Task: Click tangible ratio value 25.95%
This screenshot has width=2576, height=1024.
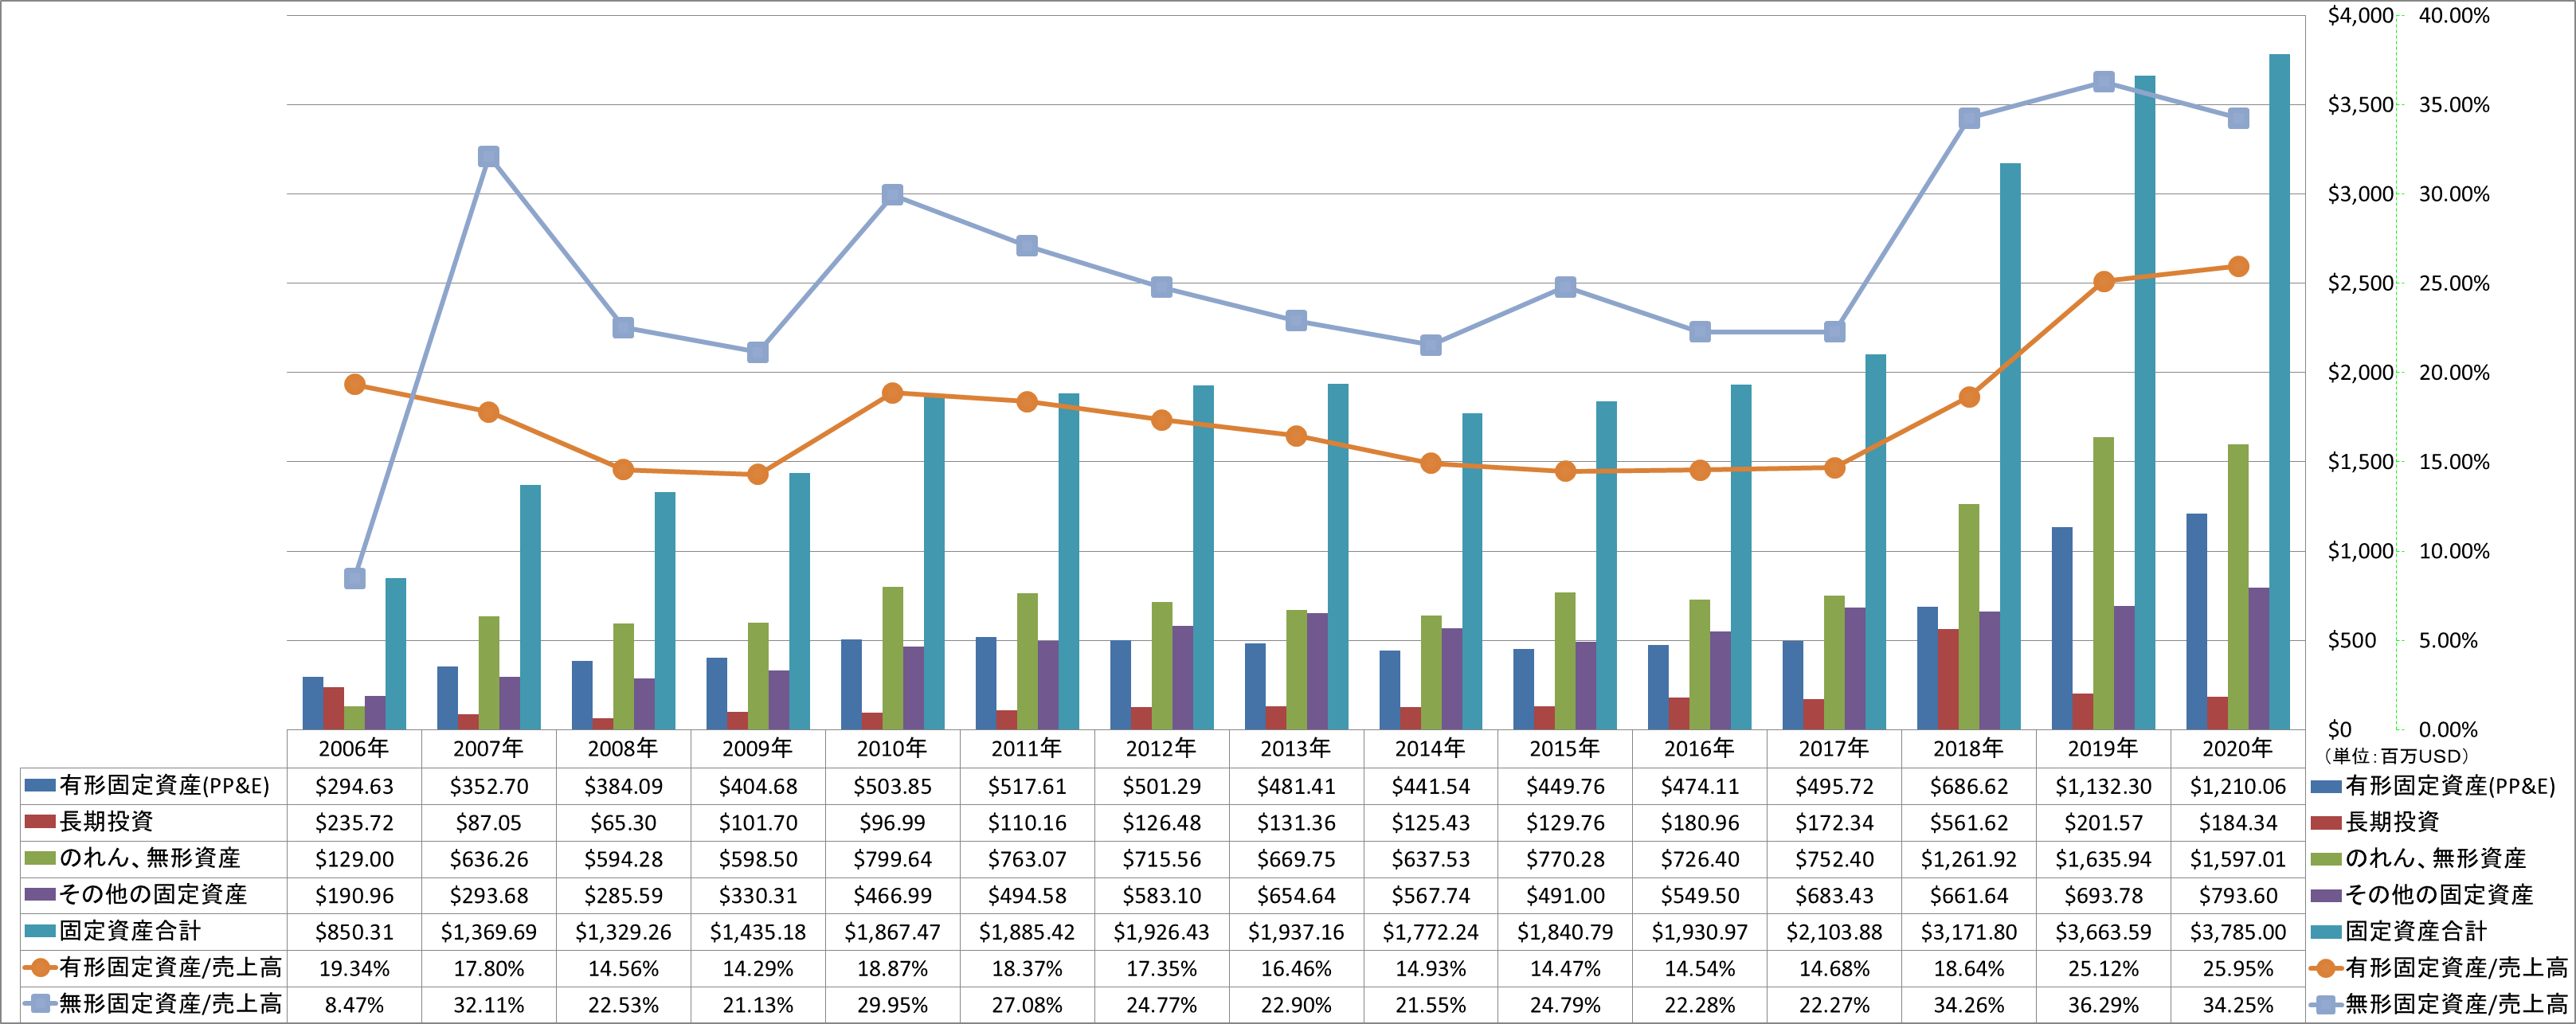Action: (x=2238, y=969)
